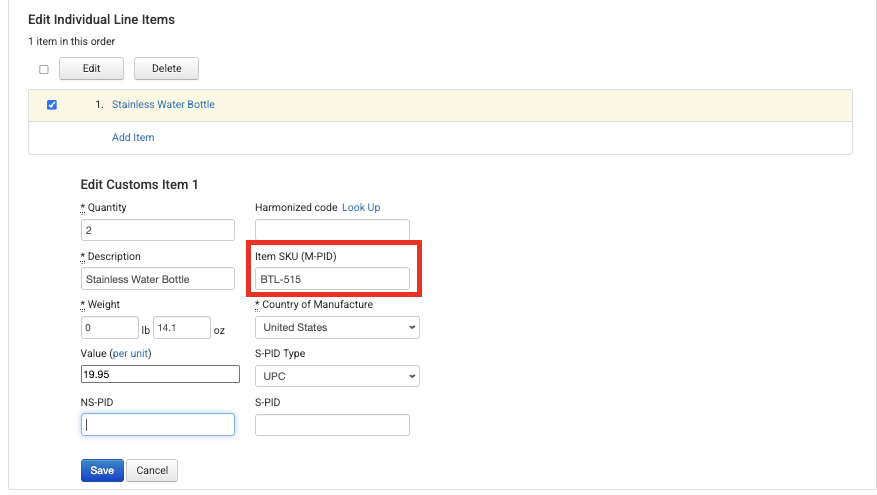Cancel editing the customs item
This screenshot has height=495, width=877.
coord(152,470)
